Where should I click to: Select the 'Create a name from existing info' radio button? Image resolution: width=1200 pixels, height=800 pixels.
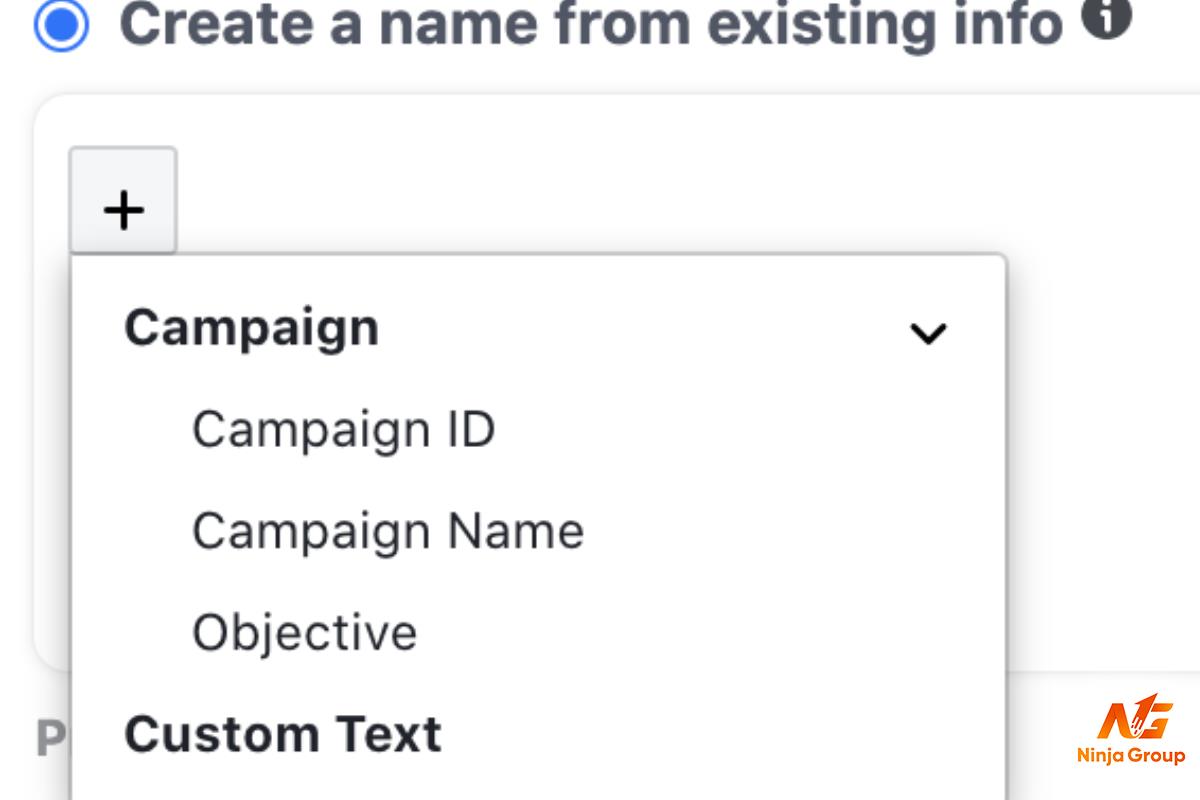[x=60, y=23]
